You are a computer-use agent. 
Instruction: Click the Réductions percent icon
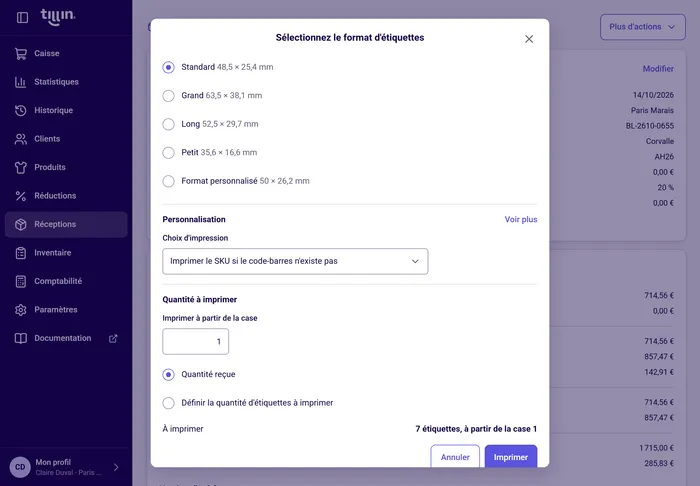[21, 196]
